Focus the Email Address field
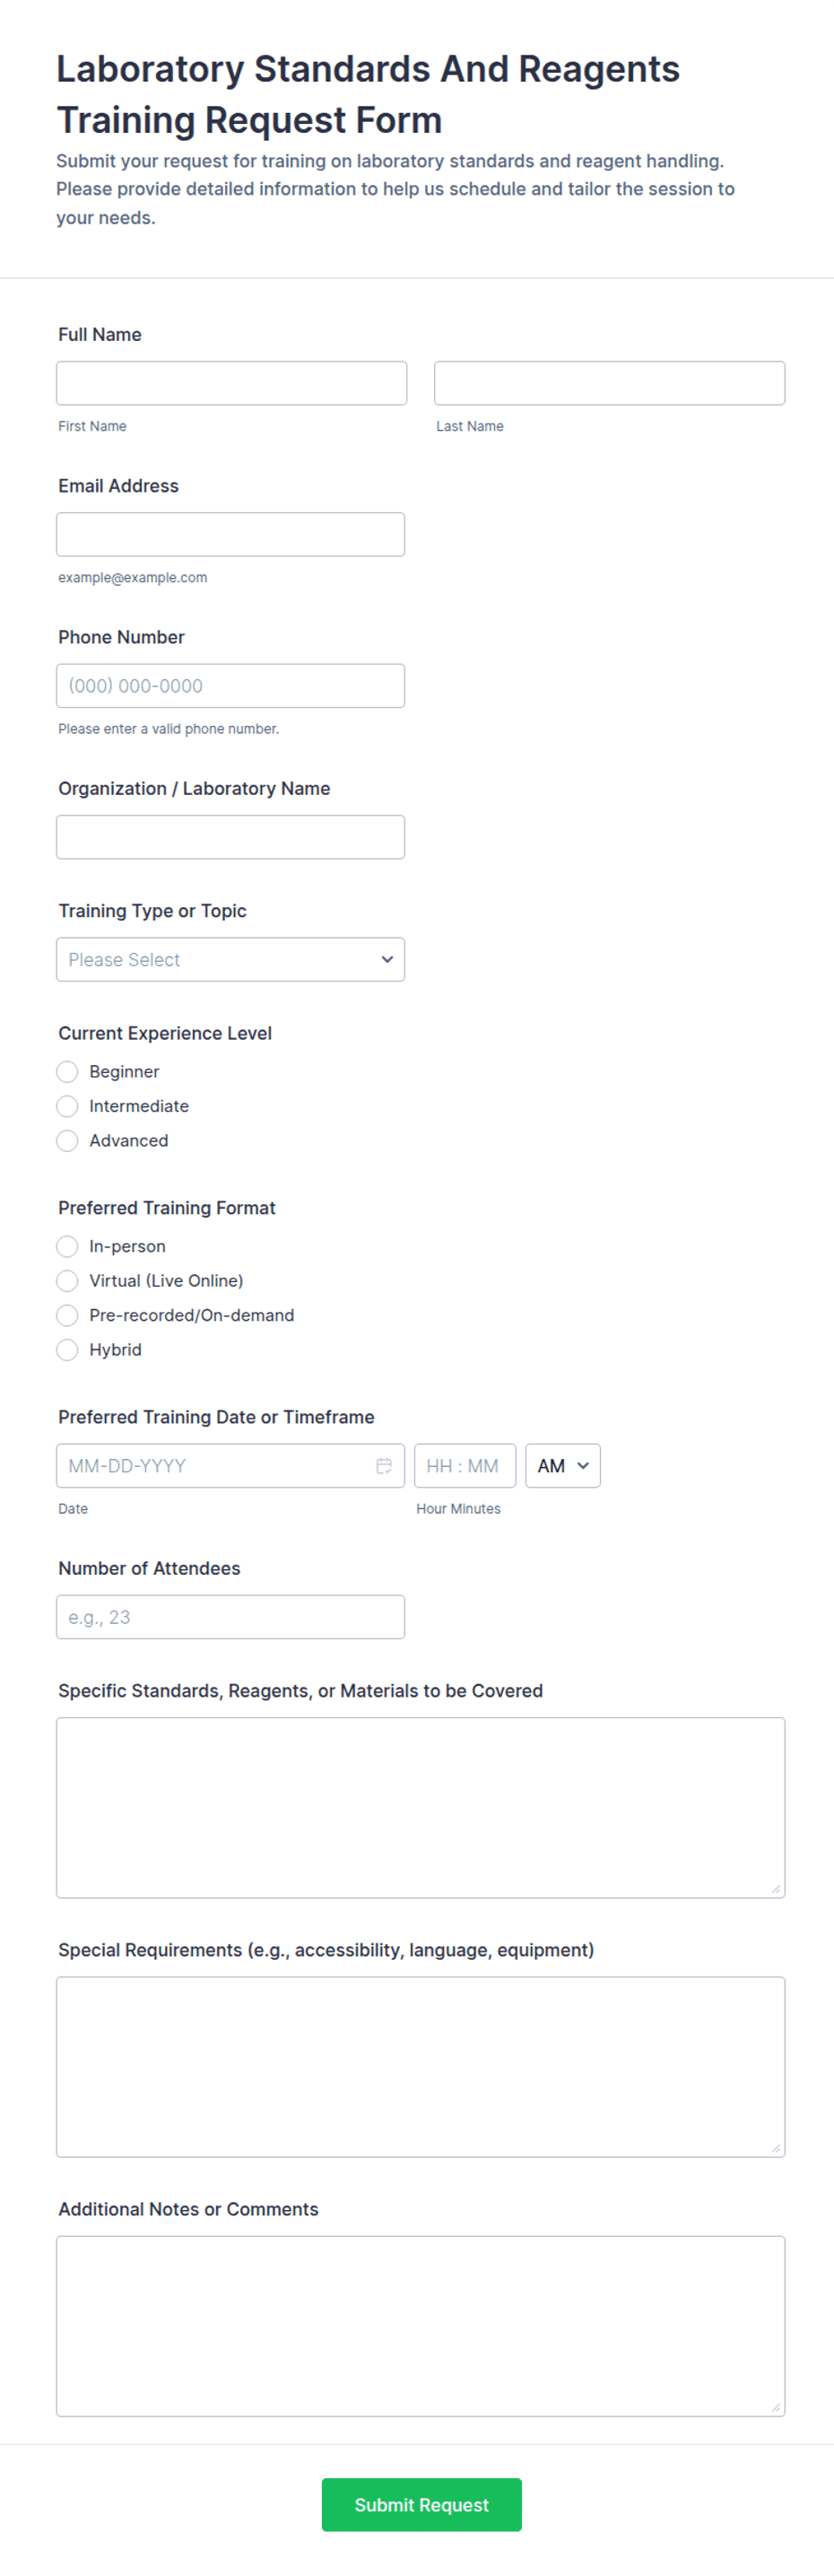This screenshot has width=834, height=2576. 230,534
